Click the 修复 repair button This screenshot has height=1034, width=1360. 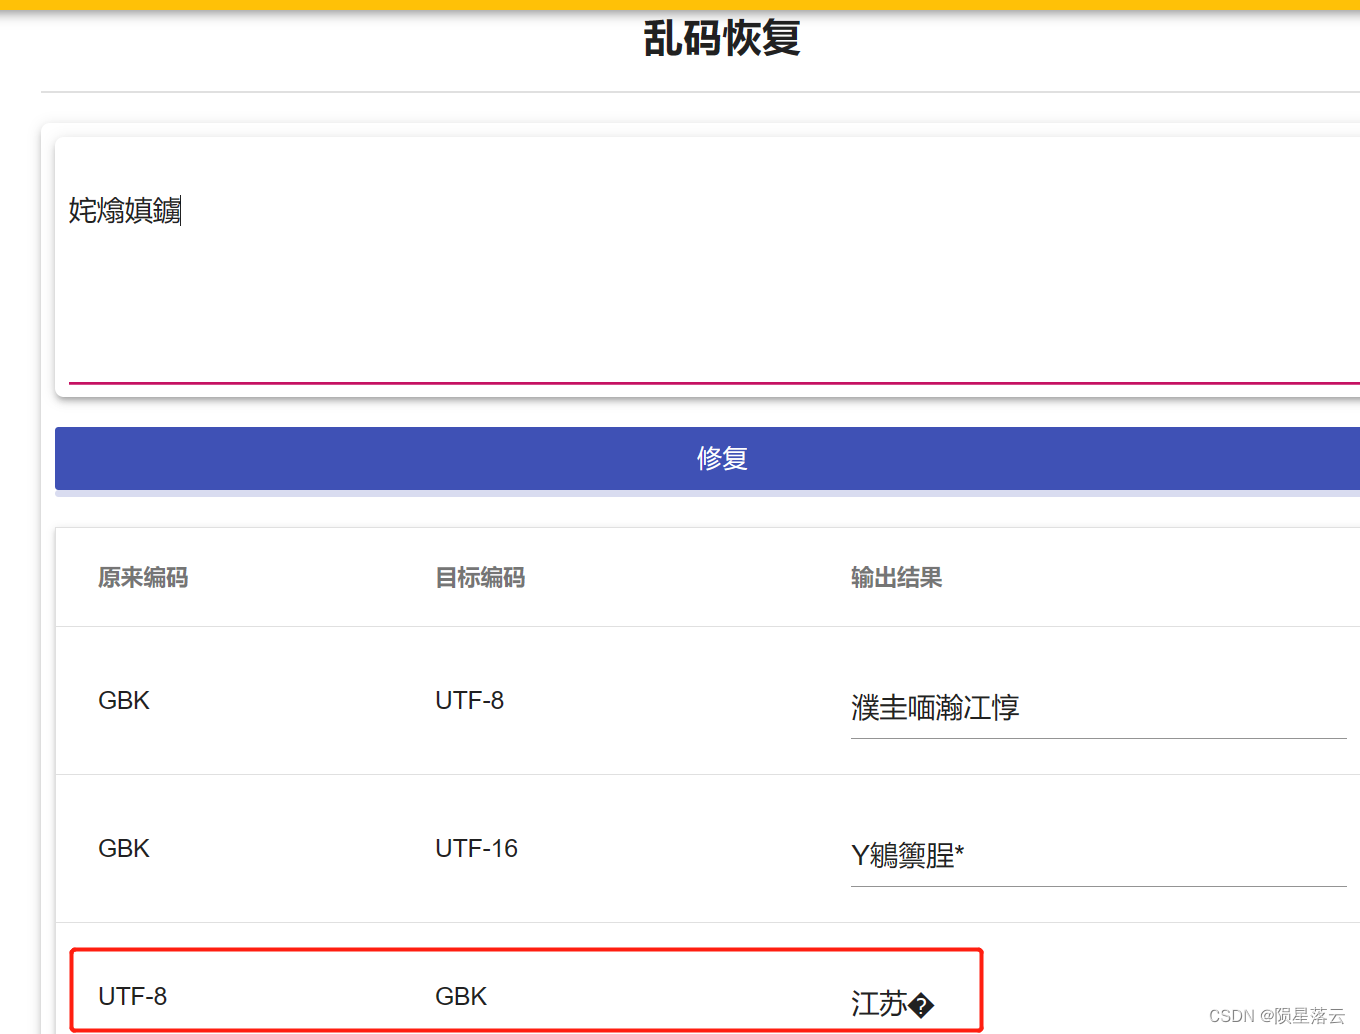[x=720, y=458]
